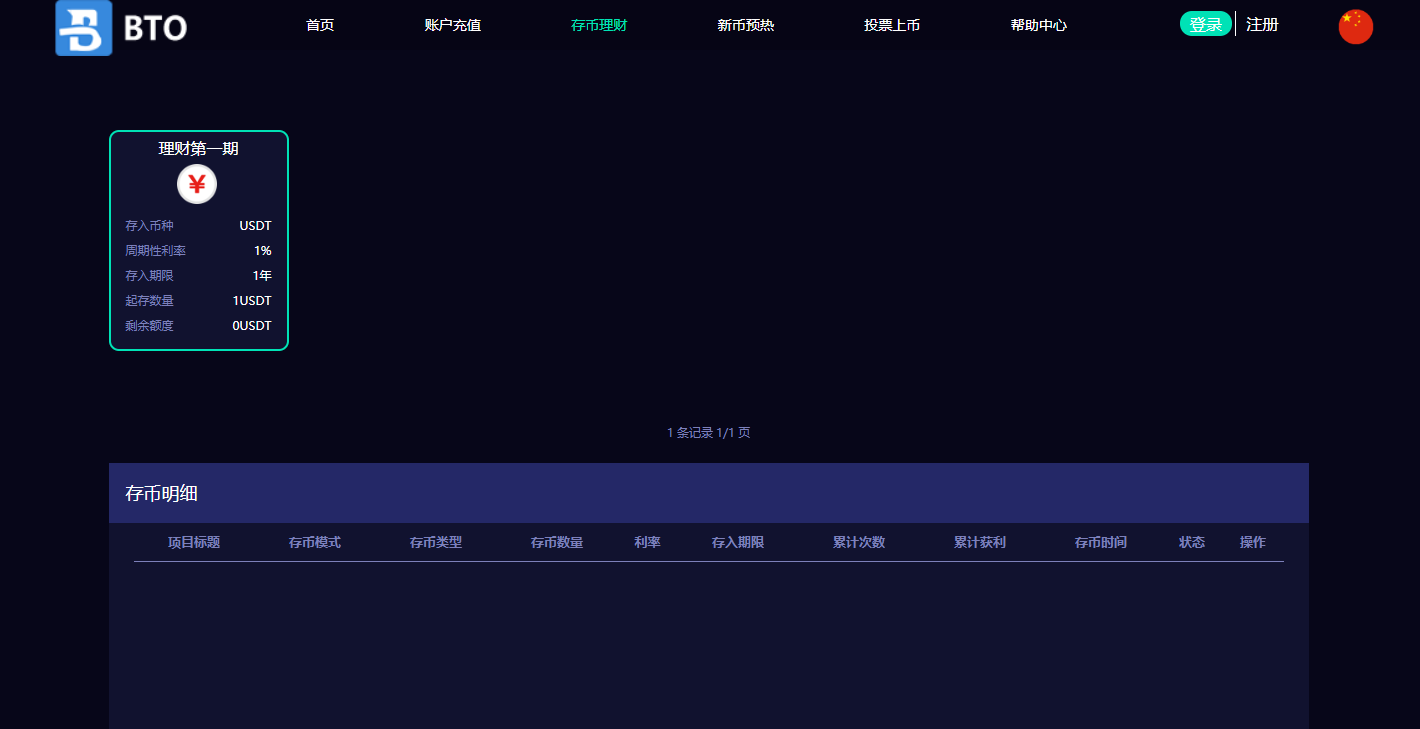Select the 1USDT minimum deposit value
This screenshot has height=729, width=1420.
[x=252, y=301]
